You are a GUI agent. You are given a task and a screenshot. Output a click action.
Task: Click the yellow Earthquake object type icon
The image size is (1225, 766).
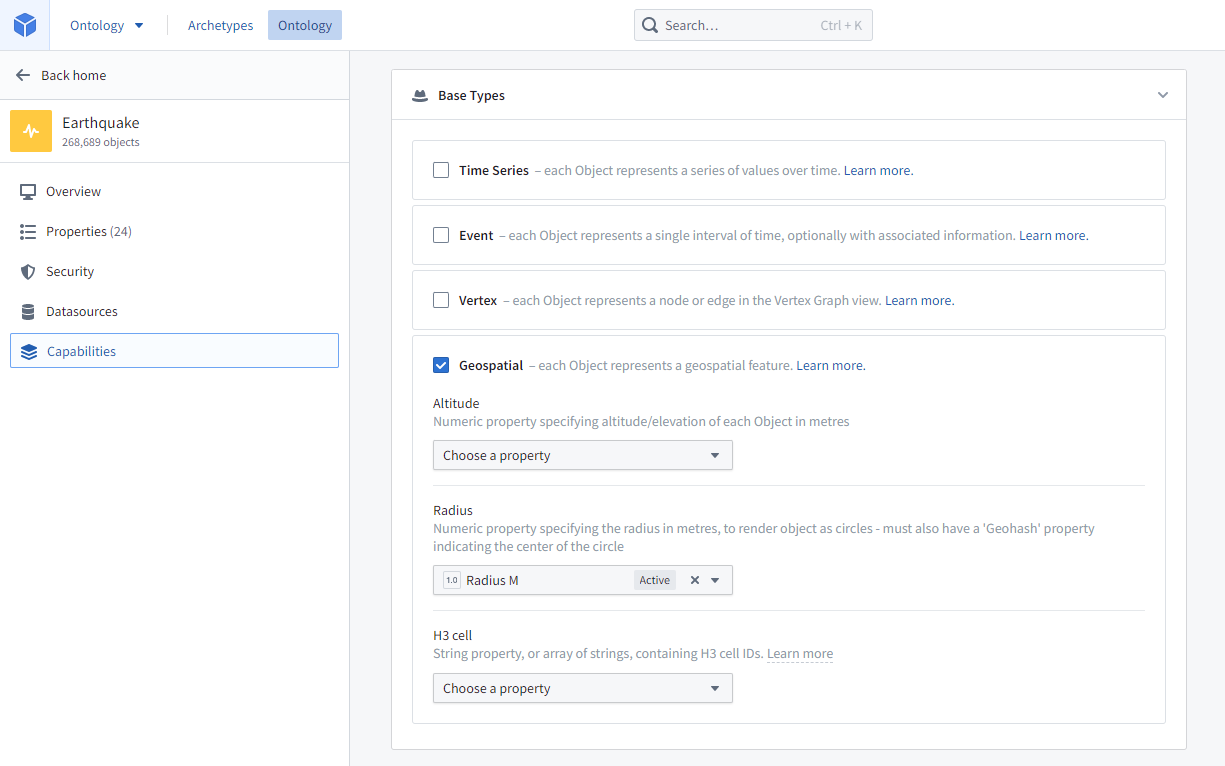click(x=31, y=131)
